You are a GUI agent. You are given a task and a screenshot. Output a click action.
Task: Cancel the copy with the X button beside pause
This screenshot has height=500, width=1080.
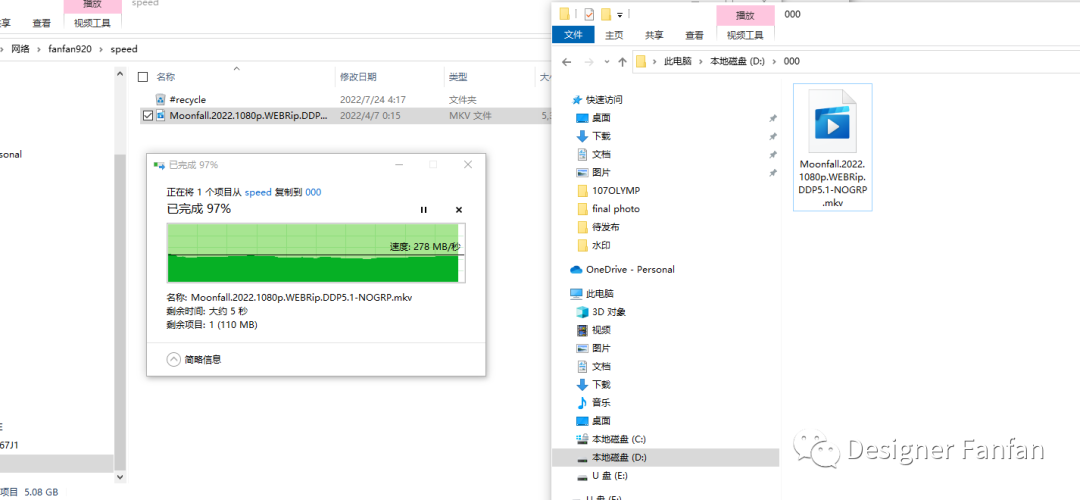(459, 210)
